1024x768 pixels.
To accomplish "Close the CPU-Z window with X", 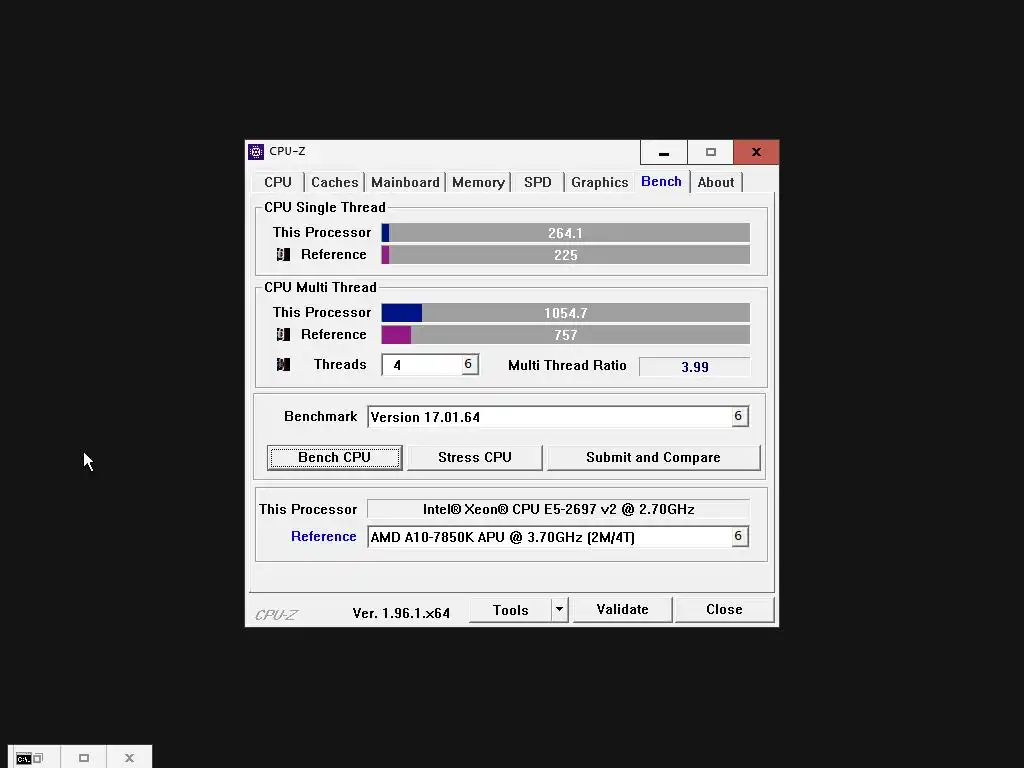I will coord(756,152).
